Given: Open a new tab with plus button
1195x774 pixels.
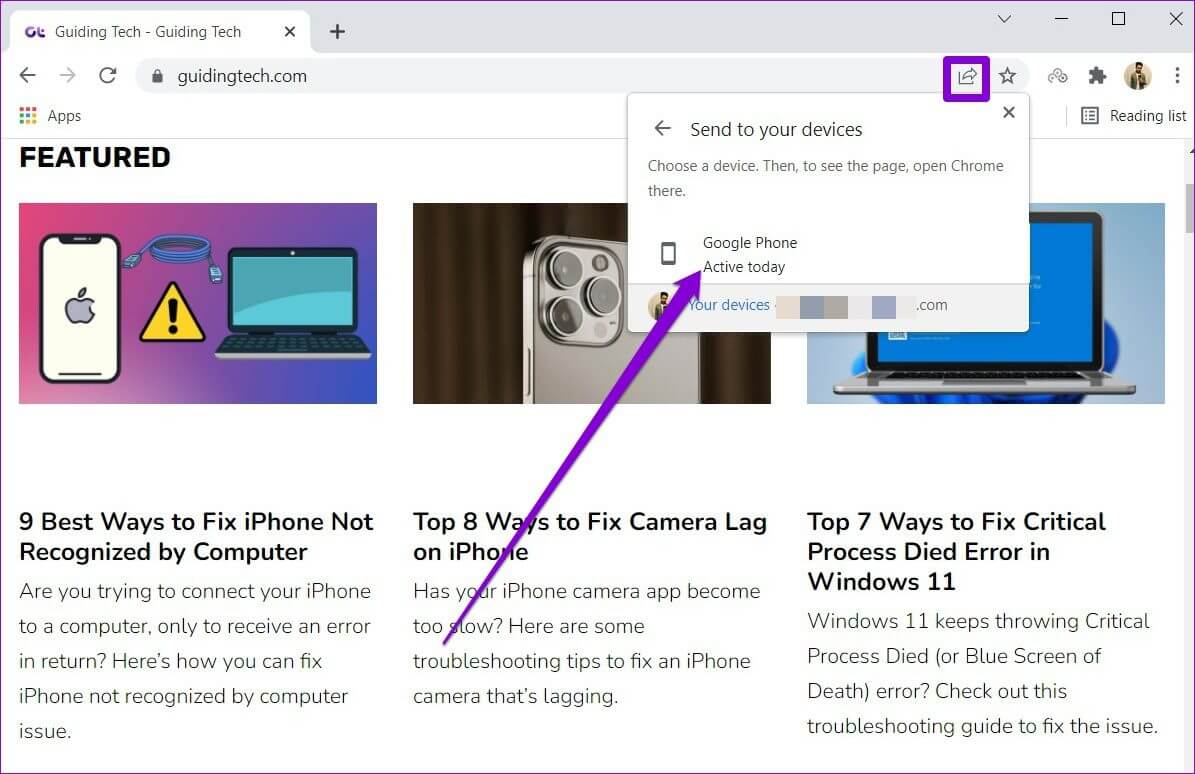Looking at the screenshot, I should tap(338, 32).
